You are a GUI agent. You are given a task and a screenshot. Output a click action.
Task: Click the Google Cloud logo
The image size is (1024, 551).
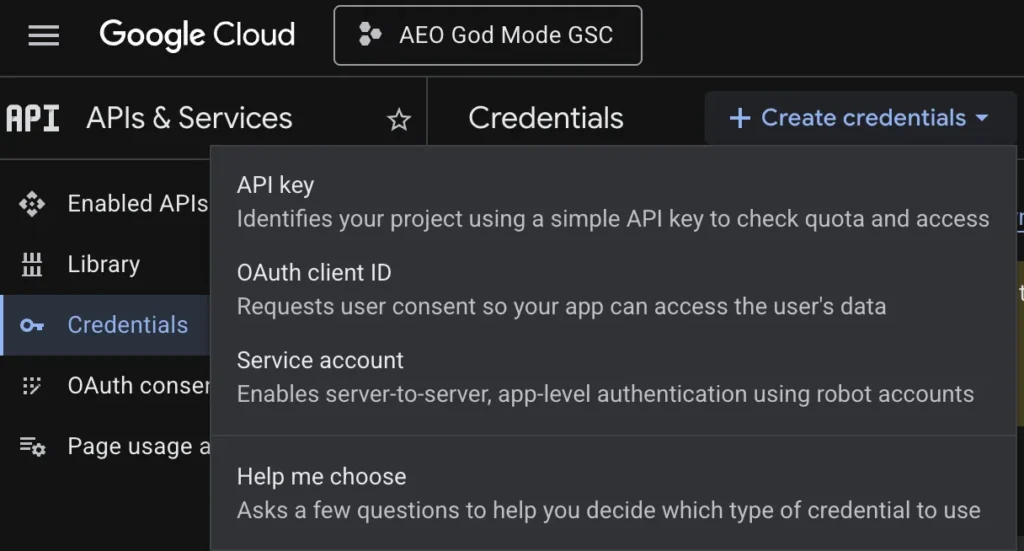(x=197, y=36)
